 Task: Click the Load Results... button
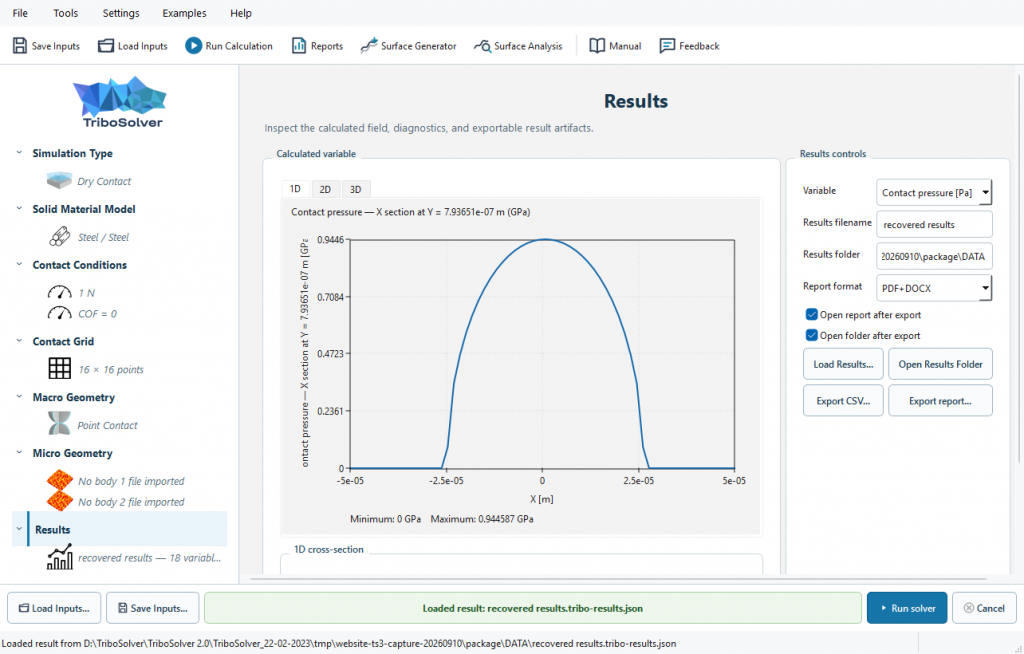843,365
